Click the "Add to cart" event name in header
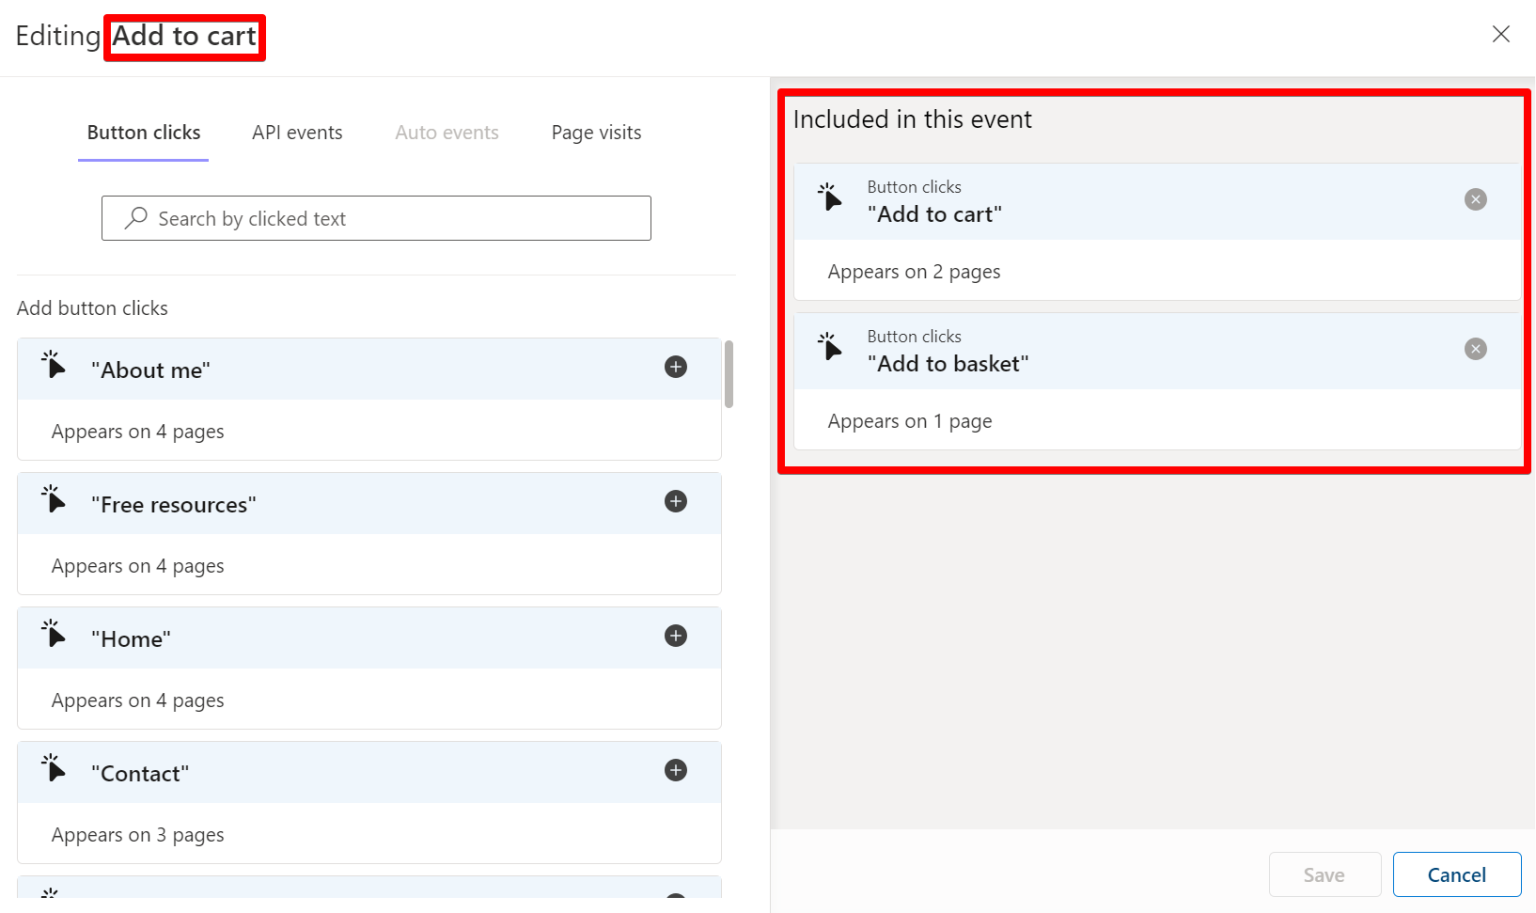Viewport: 1536px width, 913px height. [185, 37]
